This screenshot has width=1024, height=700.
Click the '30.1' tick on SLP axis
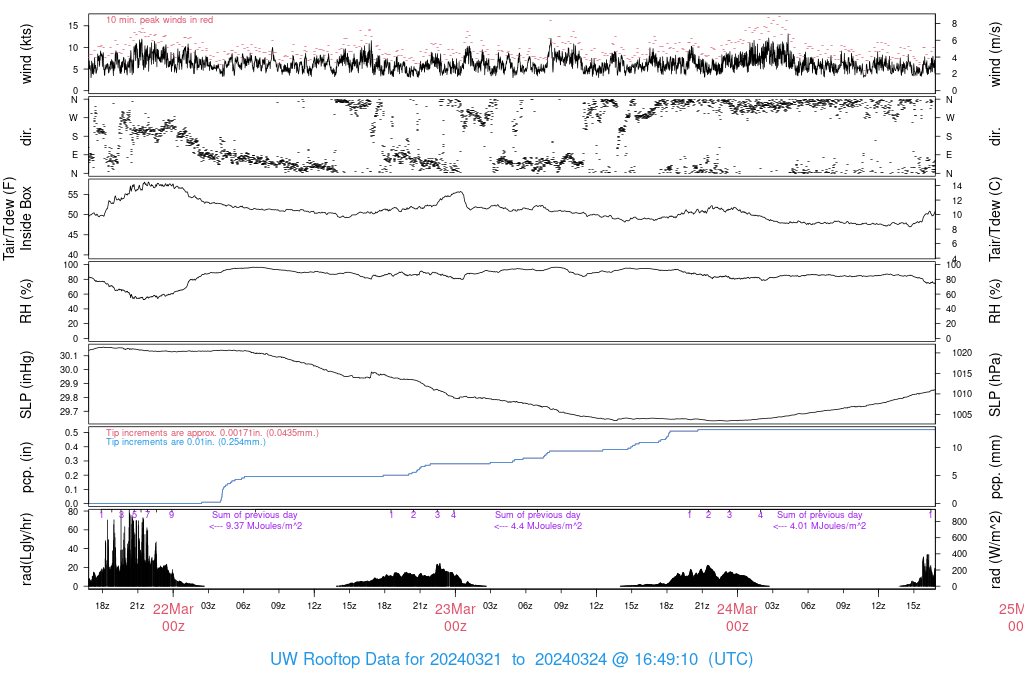point(69,356)
